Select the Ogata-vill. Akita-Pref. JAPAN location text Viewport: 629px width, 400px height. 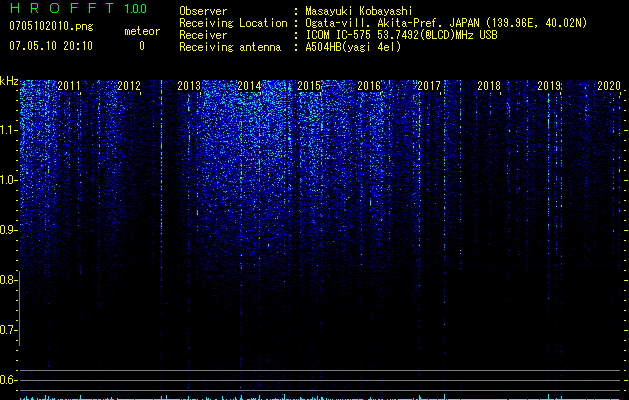click(446, 23)
